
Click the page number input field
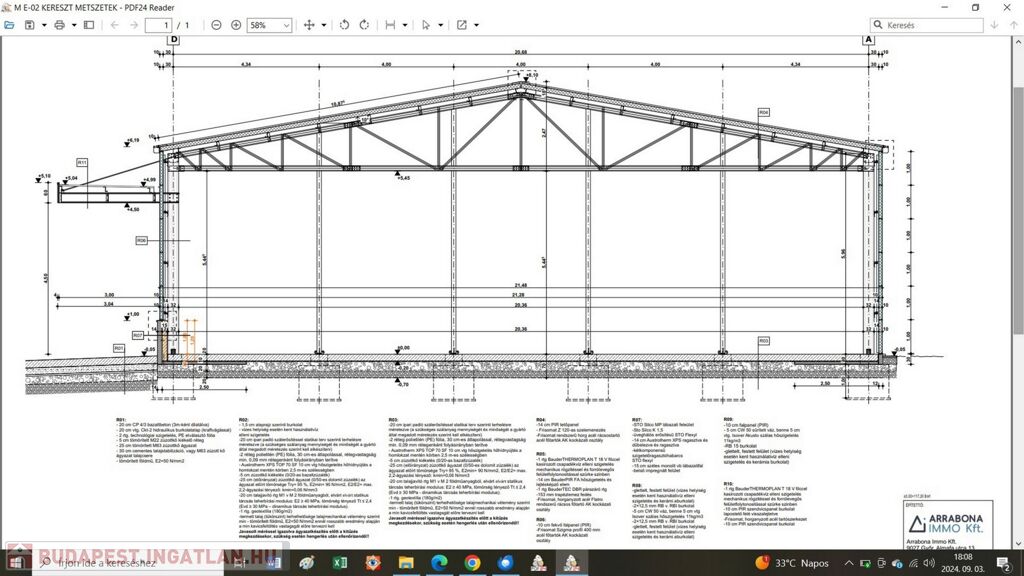158,25
